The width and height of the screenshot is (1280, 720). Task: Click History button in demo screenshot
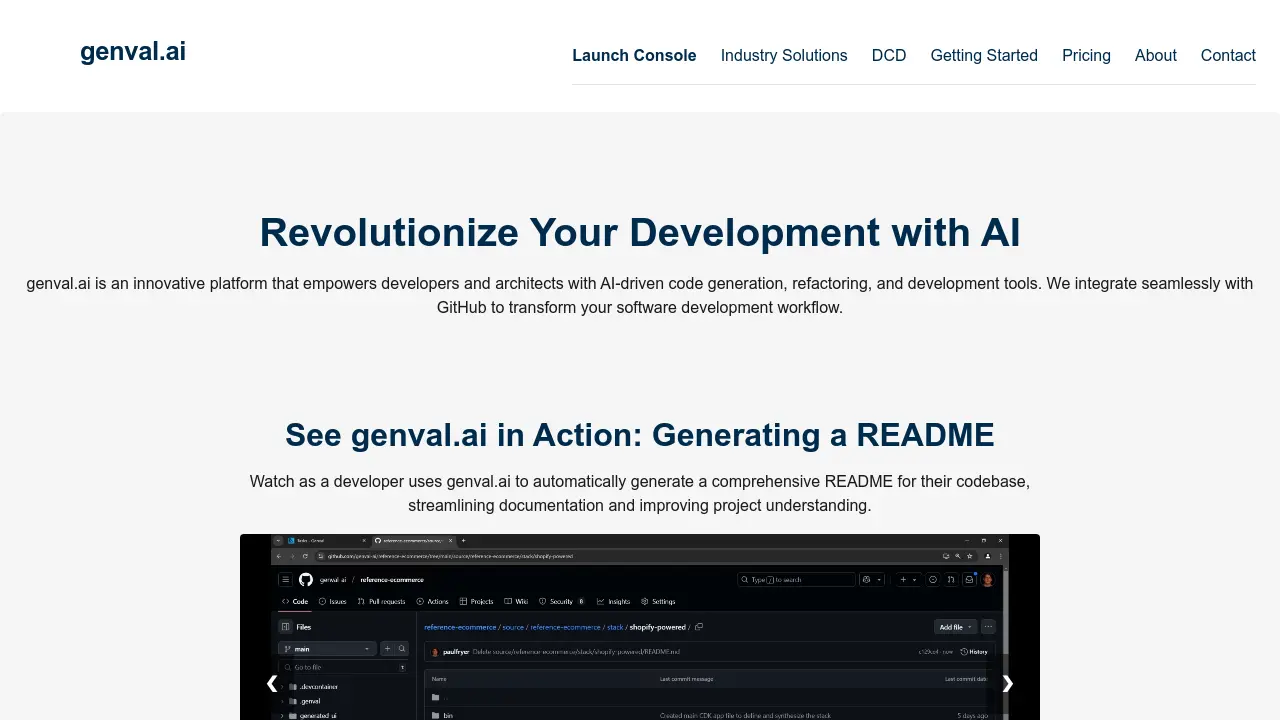974,652
